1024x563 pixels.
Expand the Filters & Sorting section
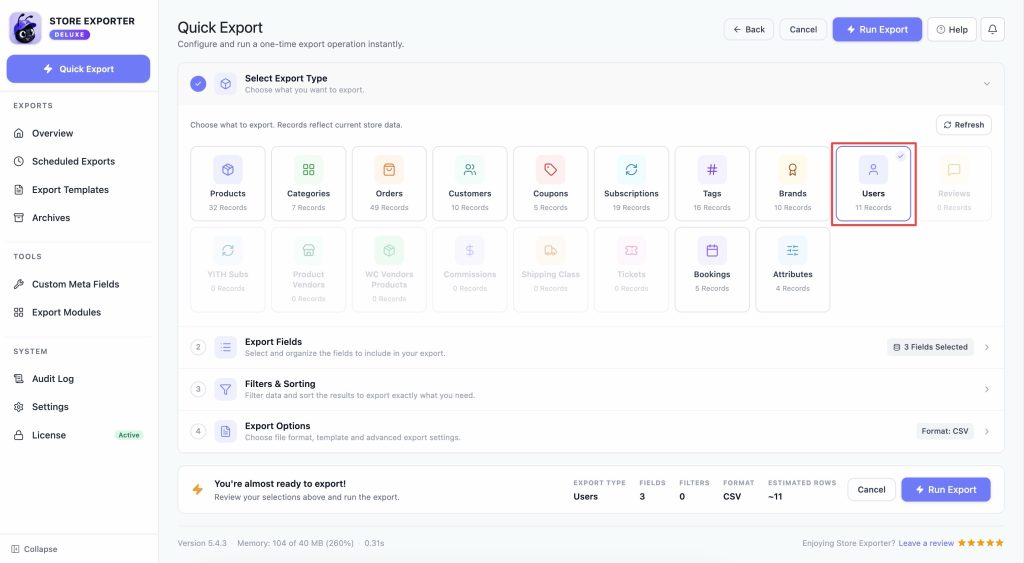coord(591,389)
